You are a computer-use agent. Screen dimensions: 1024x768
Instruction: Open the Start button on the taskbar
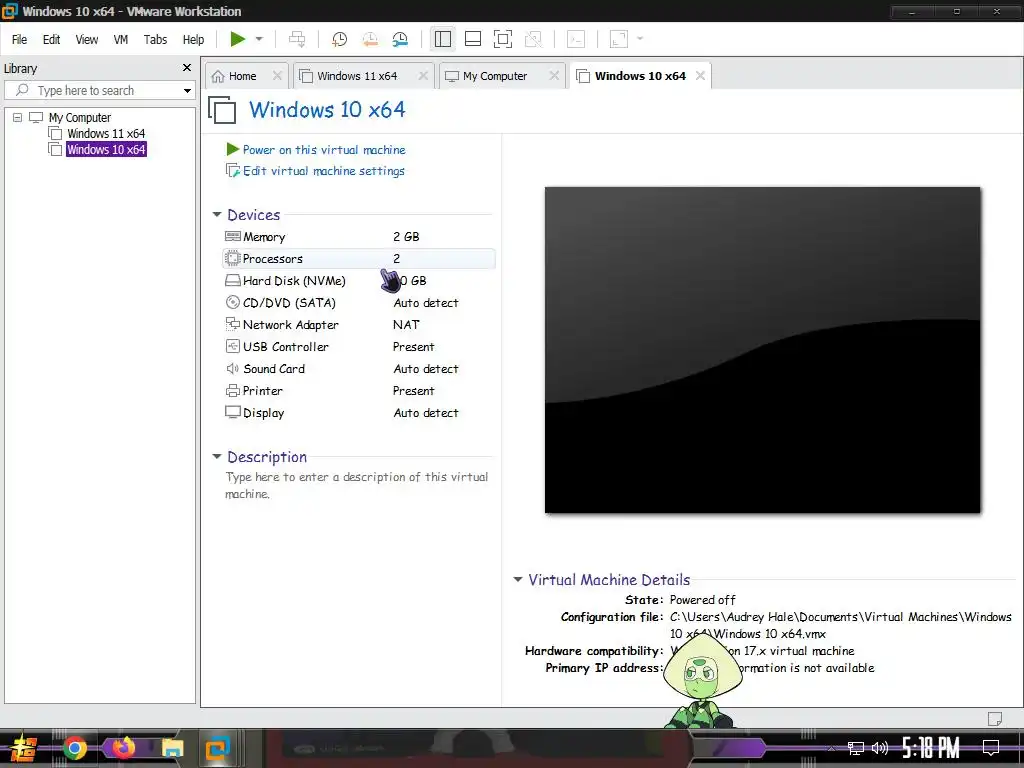pos(24,748)
